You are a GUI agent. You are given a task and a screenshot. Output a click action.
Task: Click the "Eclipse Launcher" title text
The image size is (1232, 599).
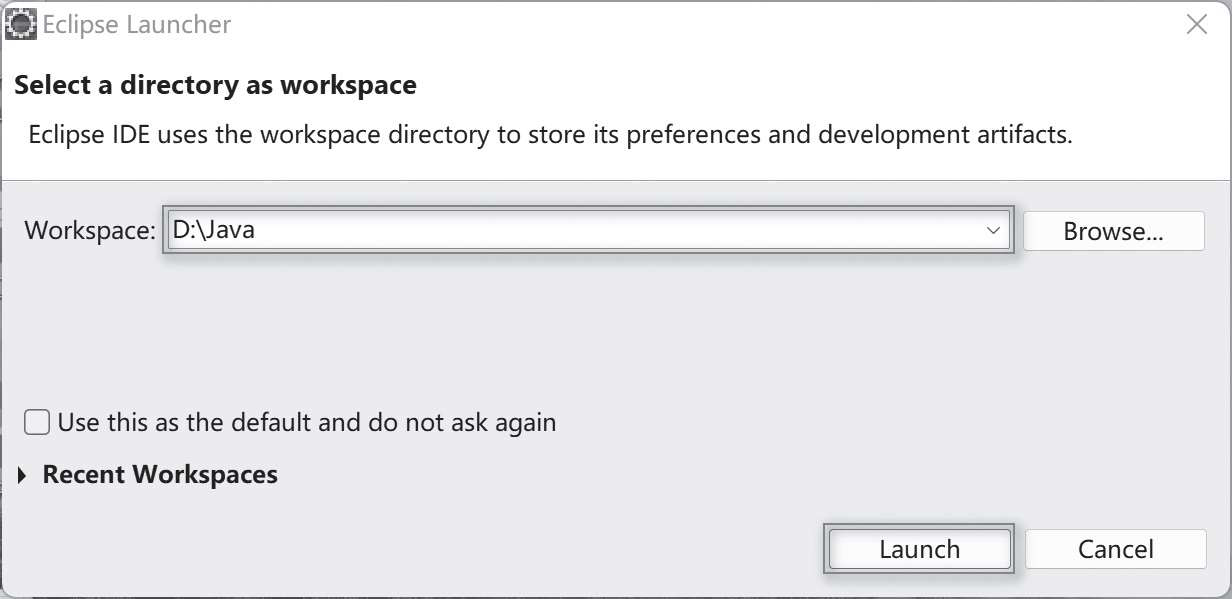pos(136,25)
